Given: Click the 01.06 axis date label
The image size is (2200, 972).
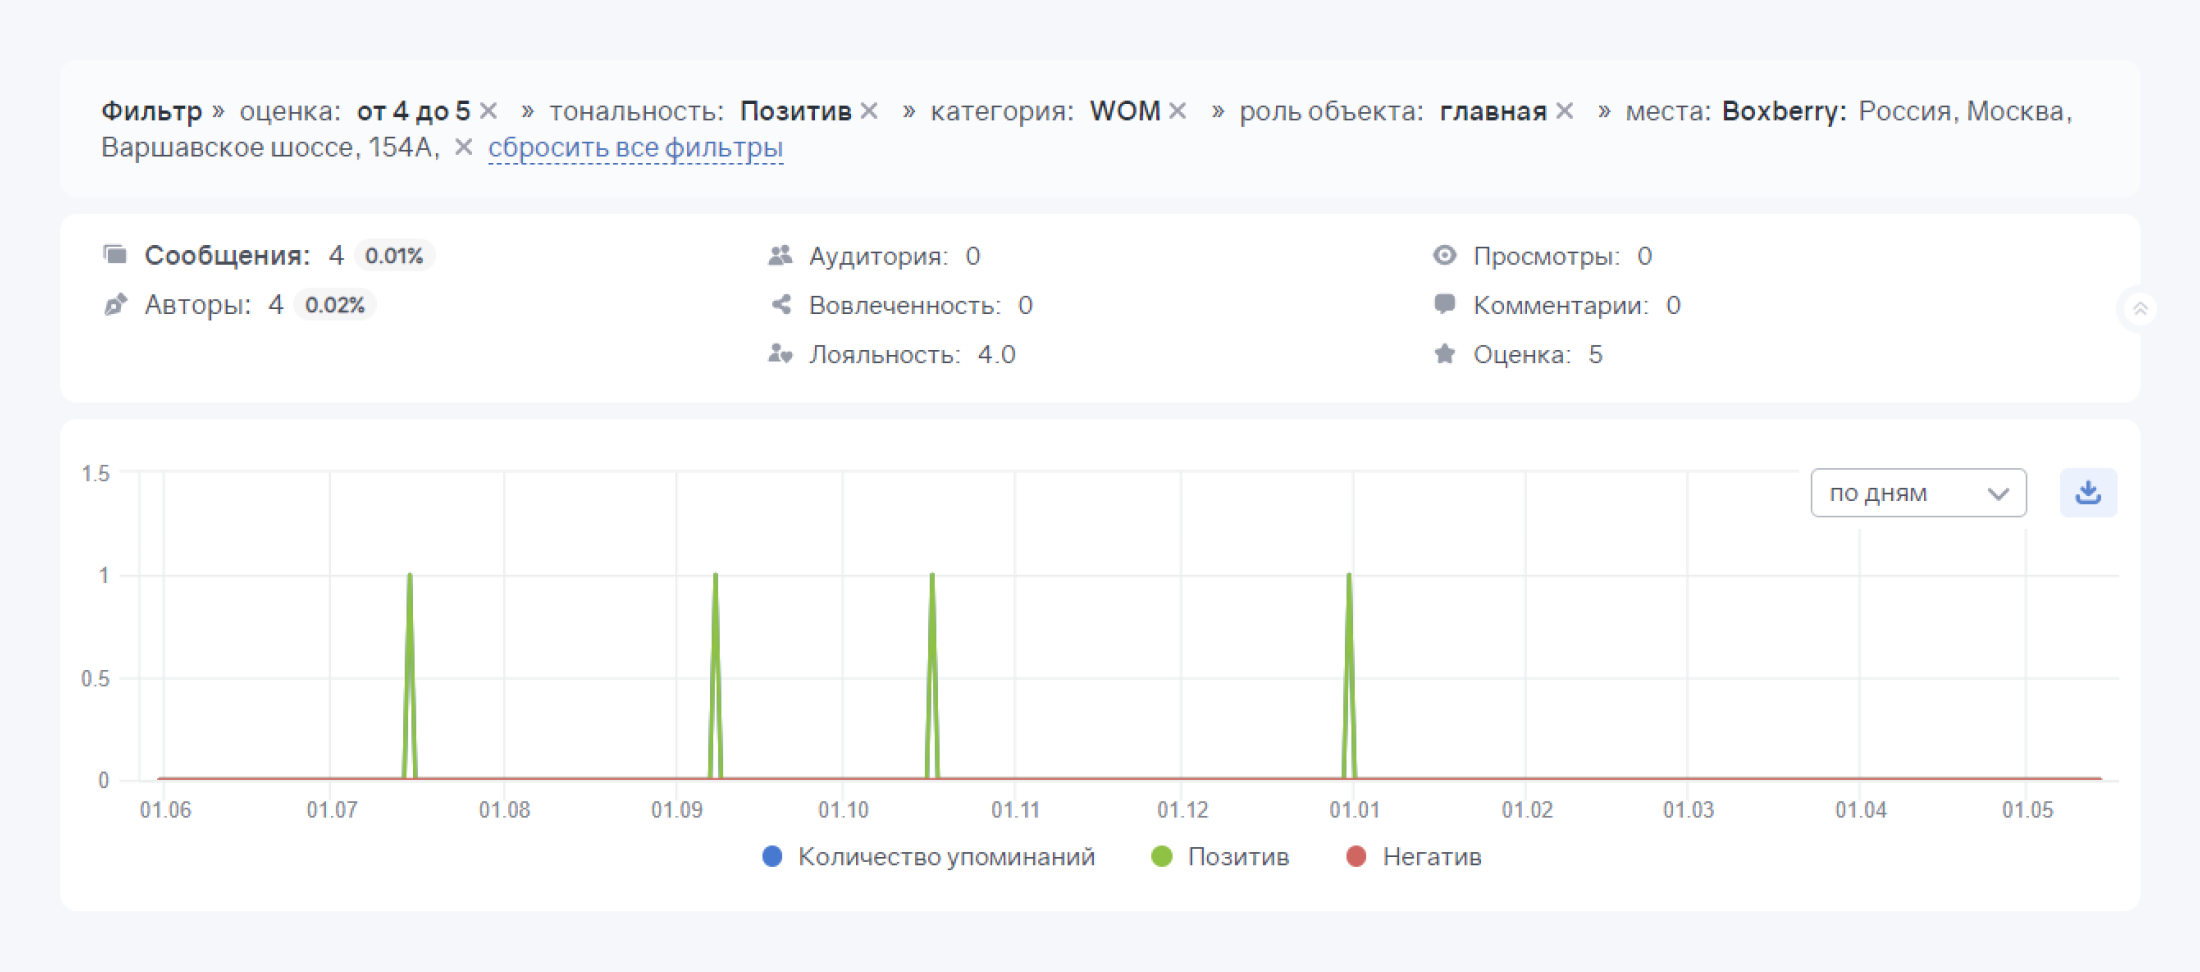Looking at the screenshot, I should pyautogui.click(x=165, y=810).
